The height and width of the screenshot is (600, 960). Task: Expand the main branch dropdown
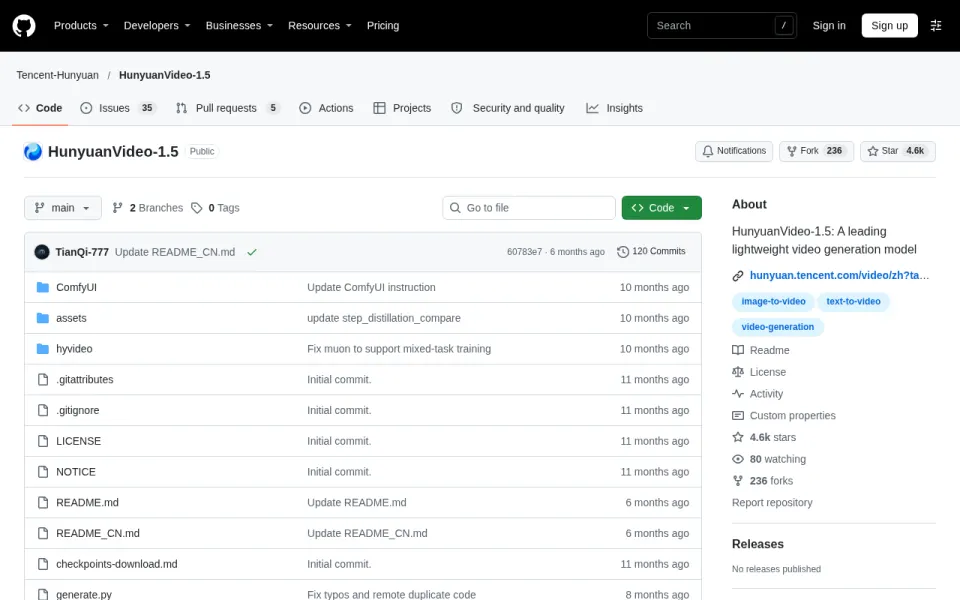click(x=63, y=208)
